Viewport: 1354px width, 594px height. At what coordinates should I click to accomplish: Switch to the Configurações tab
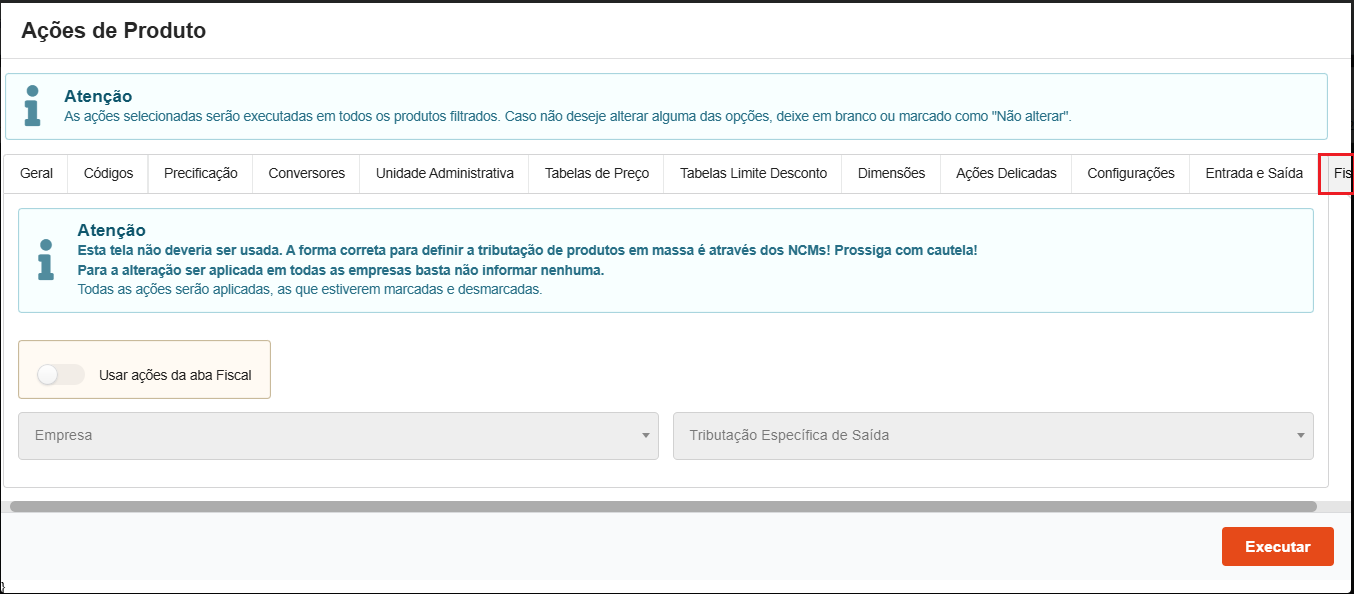pos(1130,173)
